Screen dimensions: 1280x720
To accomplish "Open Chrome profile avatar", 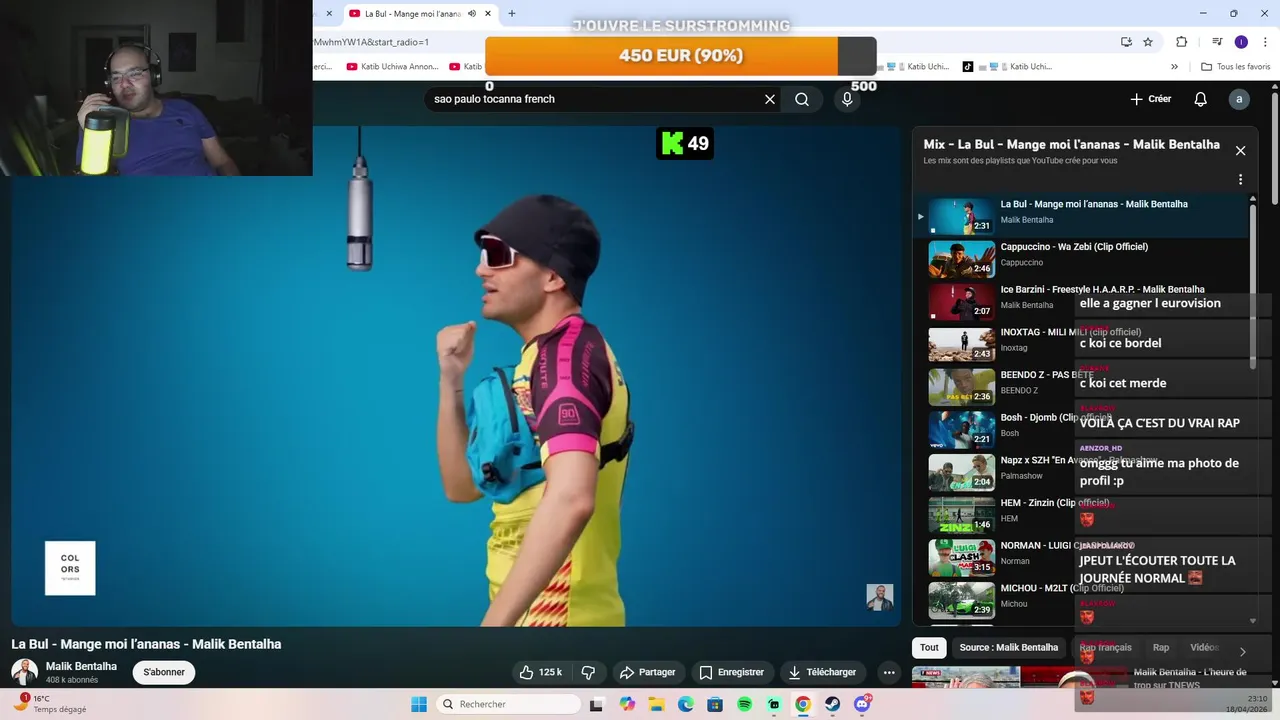I will click(x=1241, y=42).
